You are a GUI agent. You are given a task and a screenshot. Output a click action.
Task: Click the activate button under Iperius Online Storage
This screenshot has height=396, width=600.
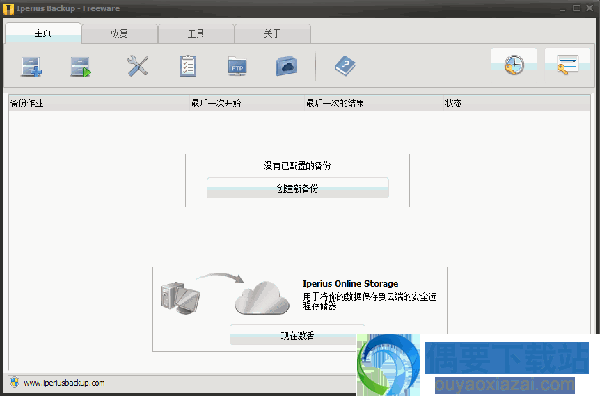point(297,335)
